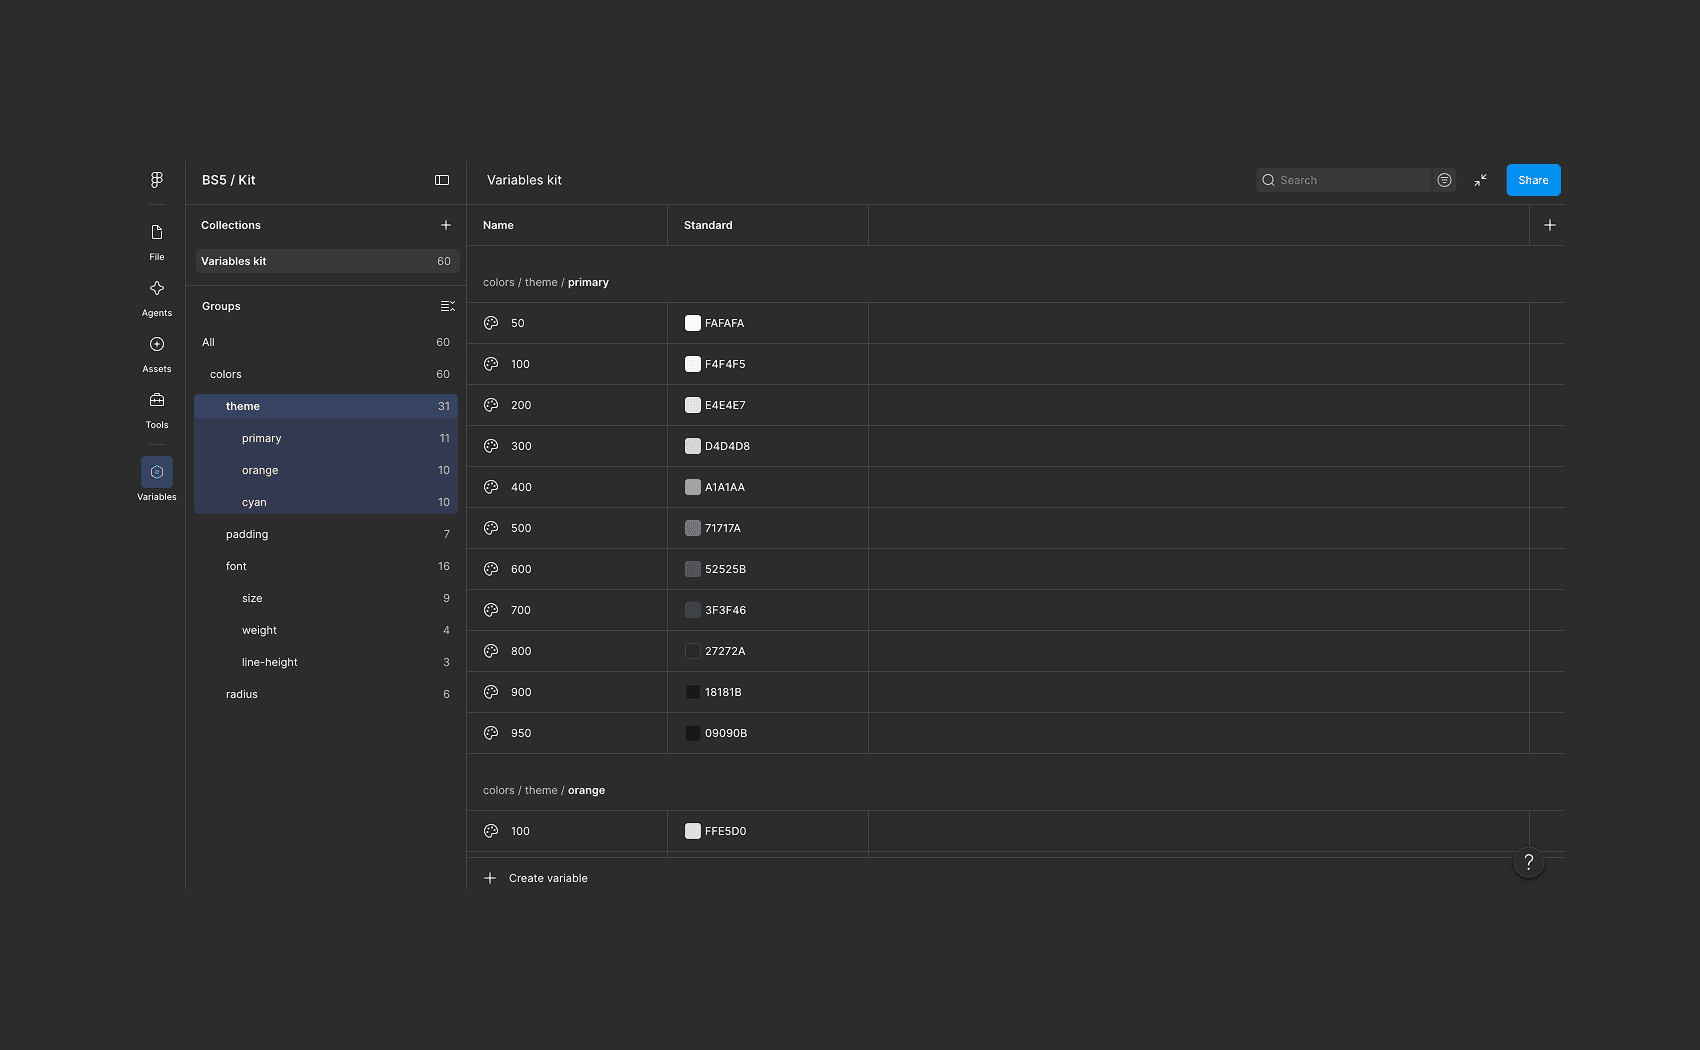Open the help question mark button
The height and width of the screenshot is (1050, 1700).
1528,862
